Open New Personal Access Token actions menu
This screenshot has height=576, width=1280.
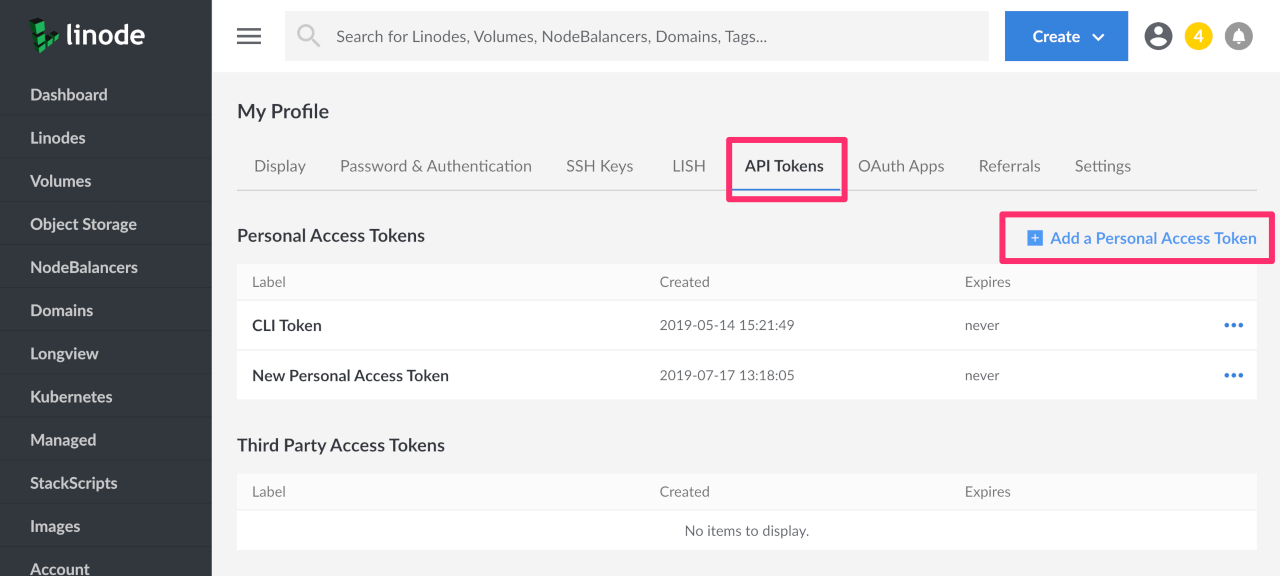[1233, 375]
